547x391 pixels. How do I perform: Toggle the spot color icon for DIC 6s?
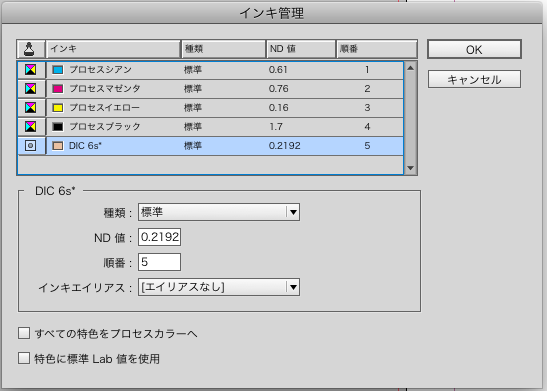(x=30, y=145)
